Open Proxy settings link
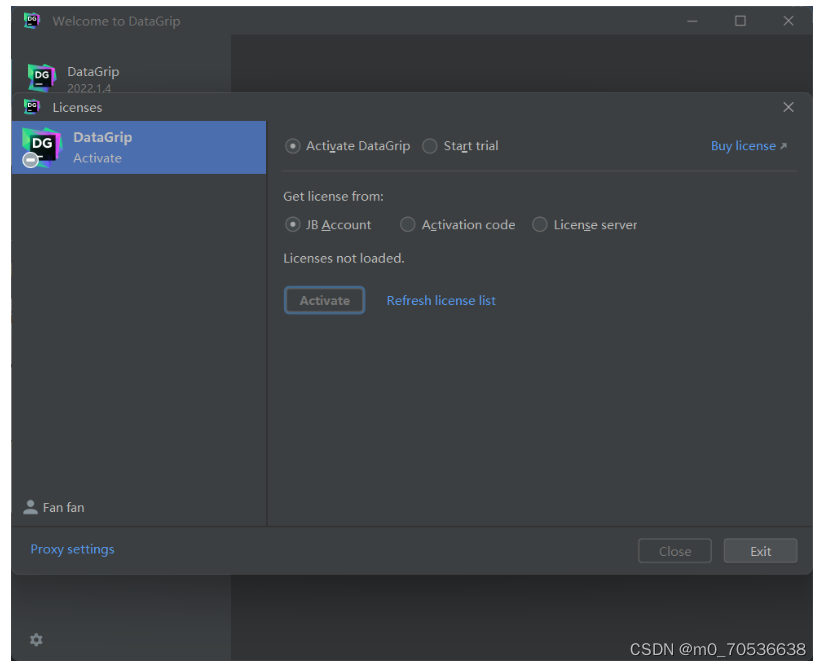The width and height of the screenshot is (822, 668). click(x=72, y=549)
